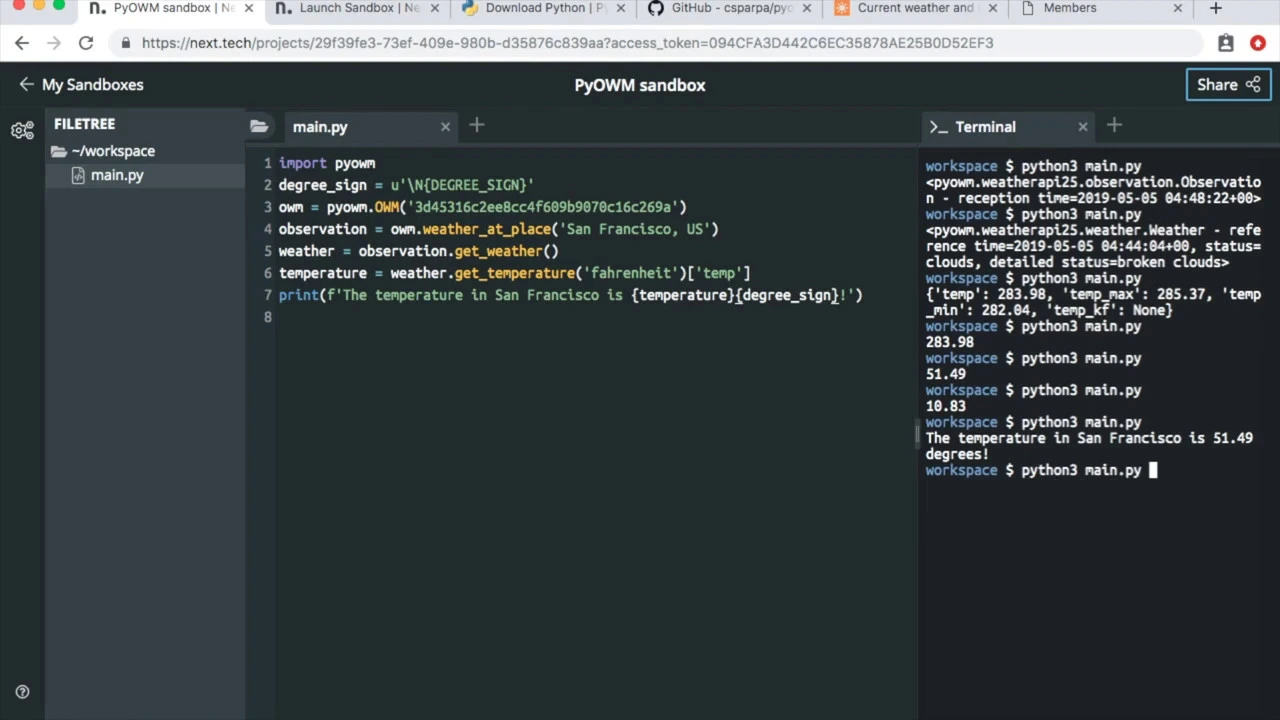Close the main.py editor tab
Viewport: 1280px width, 720px height.
pyautogui.click(x=445, y=126)
